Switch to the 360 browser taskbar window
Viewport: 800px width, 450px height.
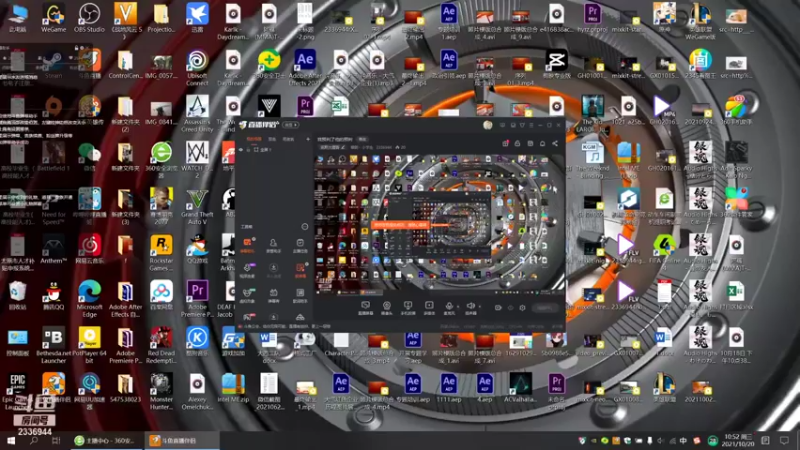point(106,440)
